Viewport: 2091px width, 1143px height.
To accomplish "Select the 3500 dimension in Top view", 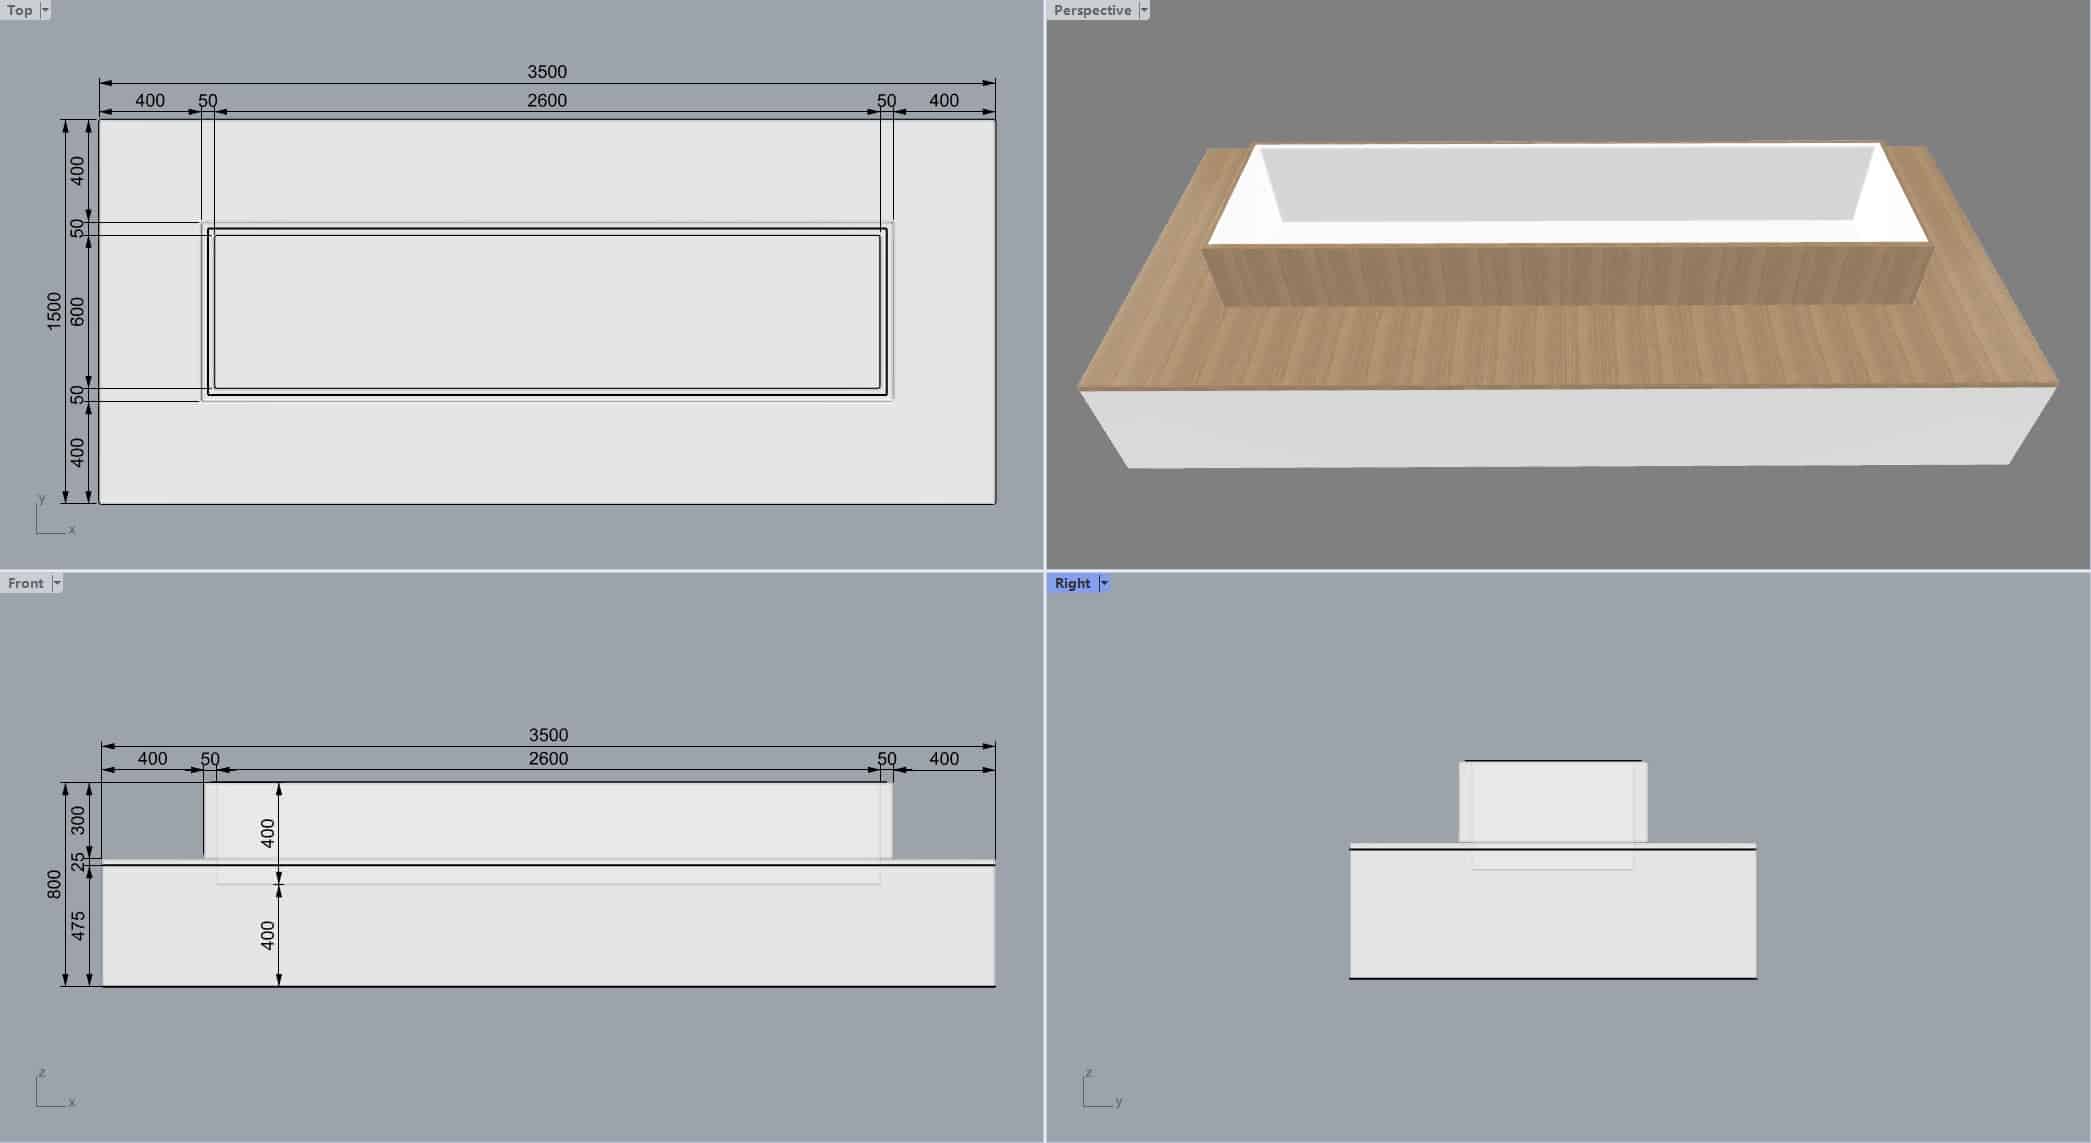I will tap(547, 72).
